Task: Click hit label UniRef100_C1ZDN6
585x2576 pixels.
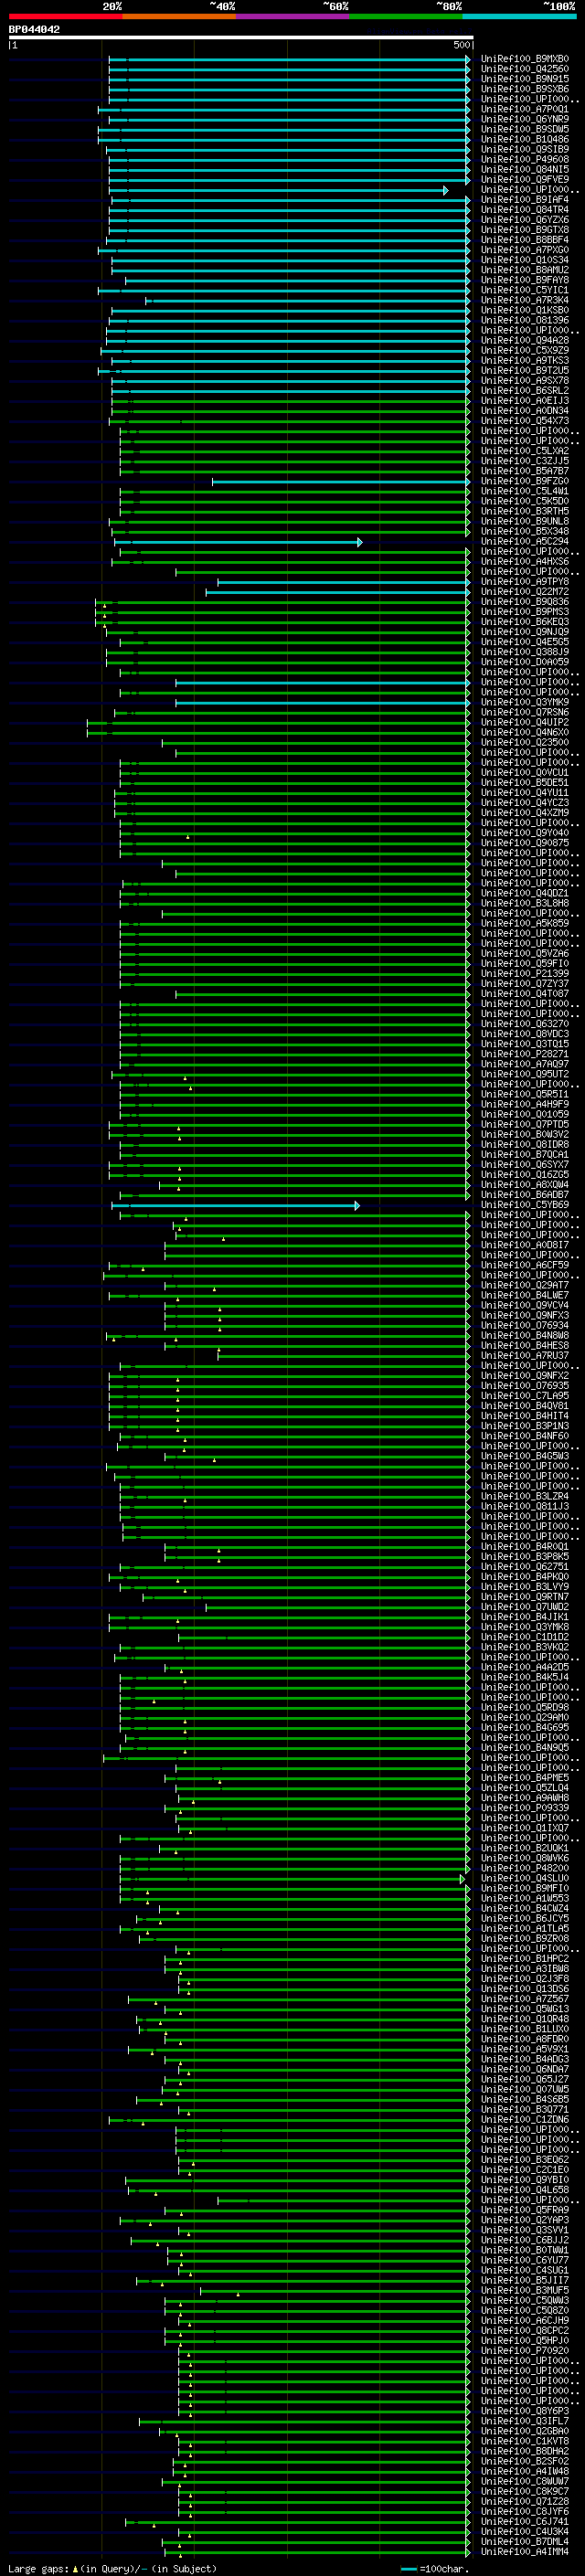Action: click(x=525, y=2121)
